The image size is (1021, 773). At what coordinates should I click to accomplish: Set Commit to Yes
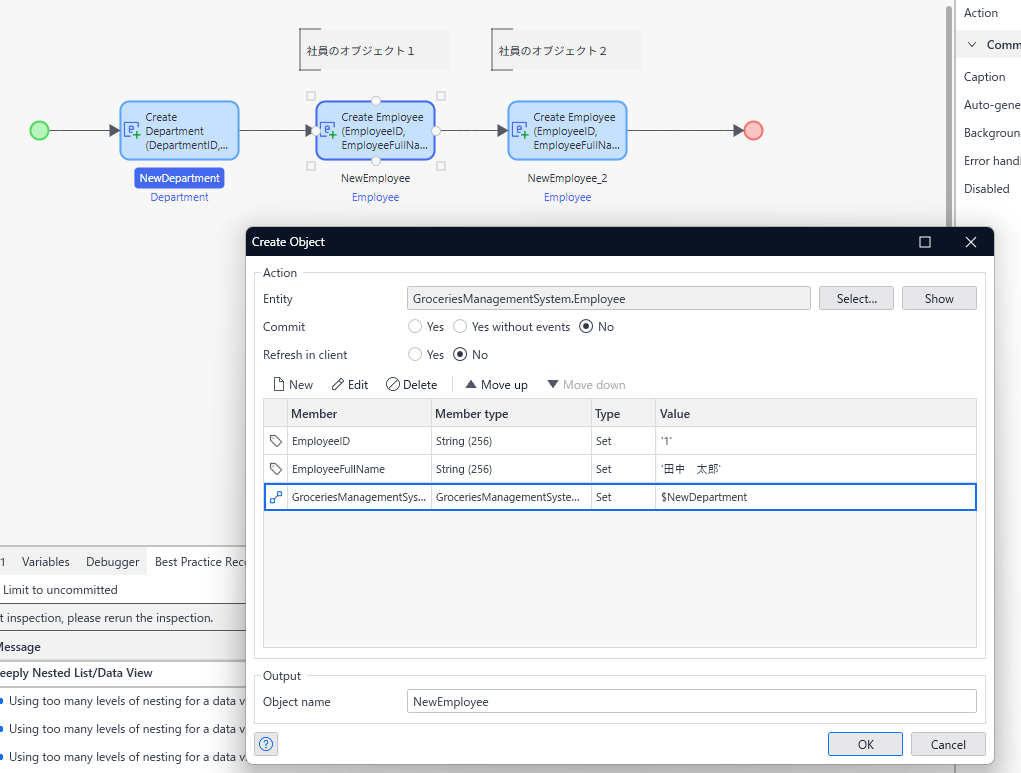[x=415, y=326]
